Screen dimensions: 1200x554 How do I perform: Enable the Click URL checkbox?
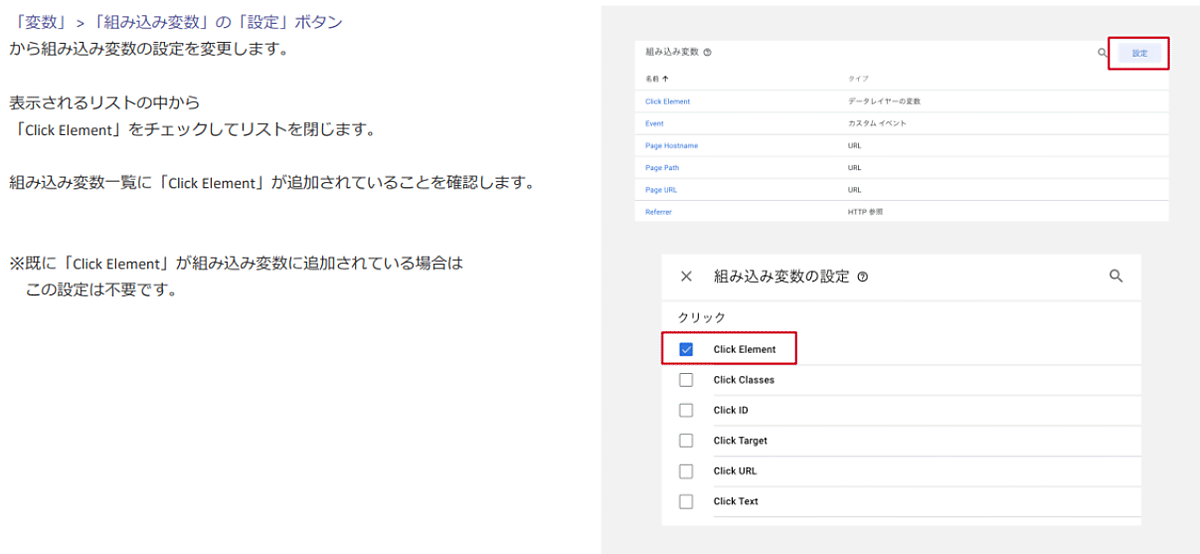click(686, 471)
